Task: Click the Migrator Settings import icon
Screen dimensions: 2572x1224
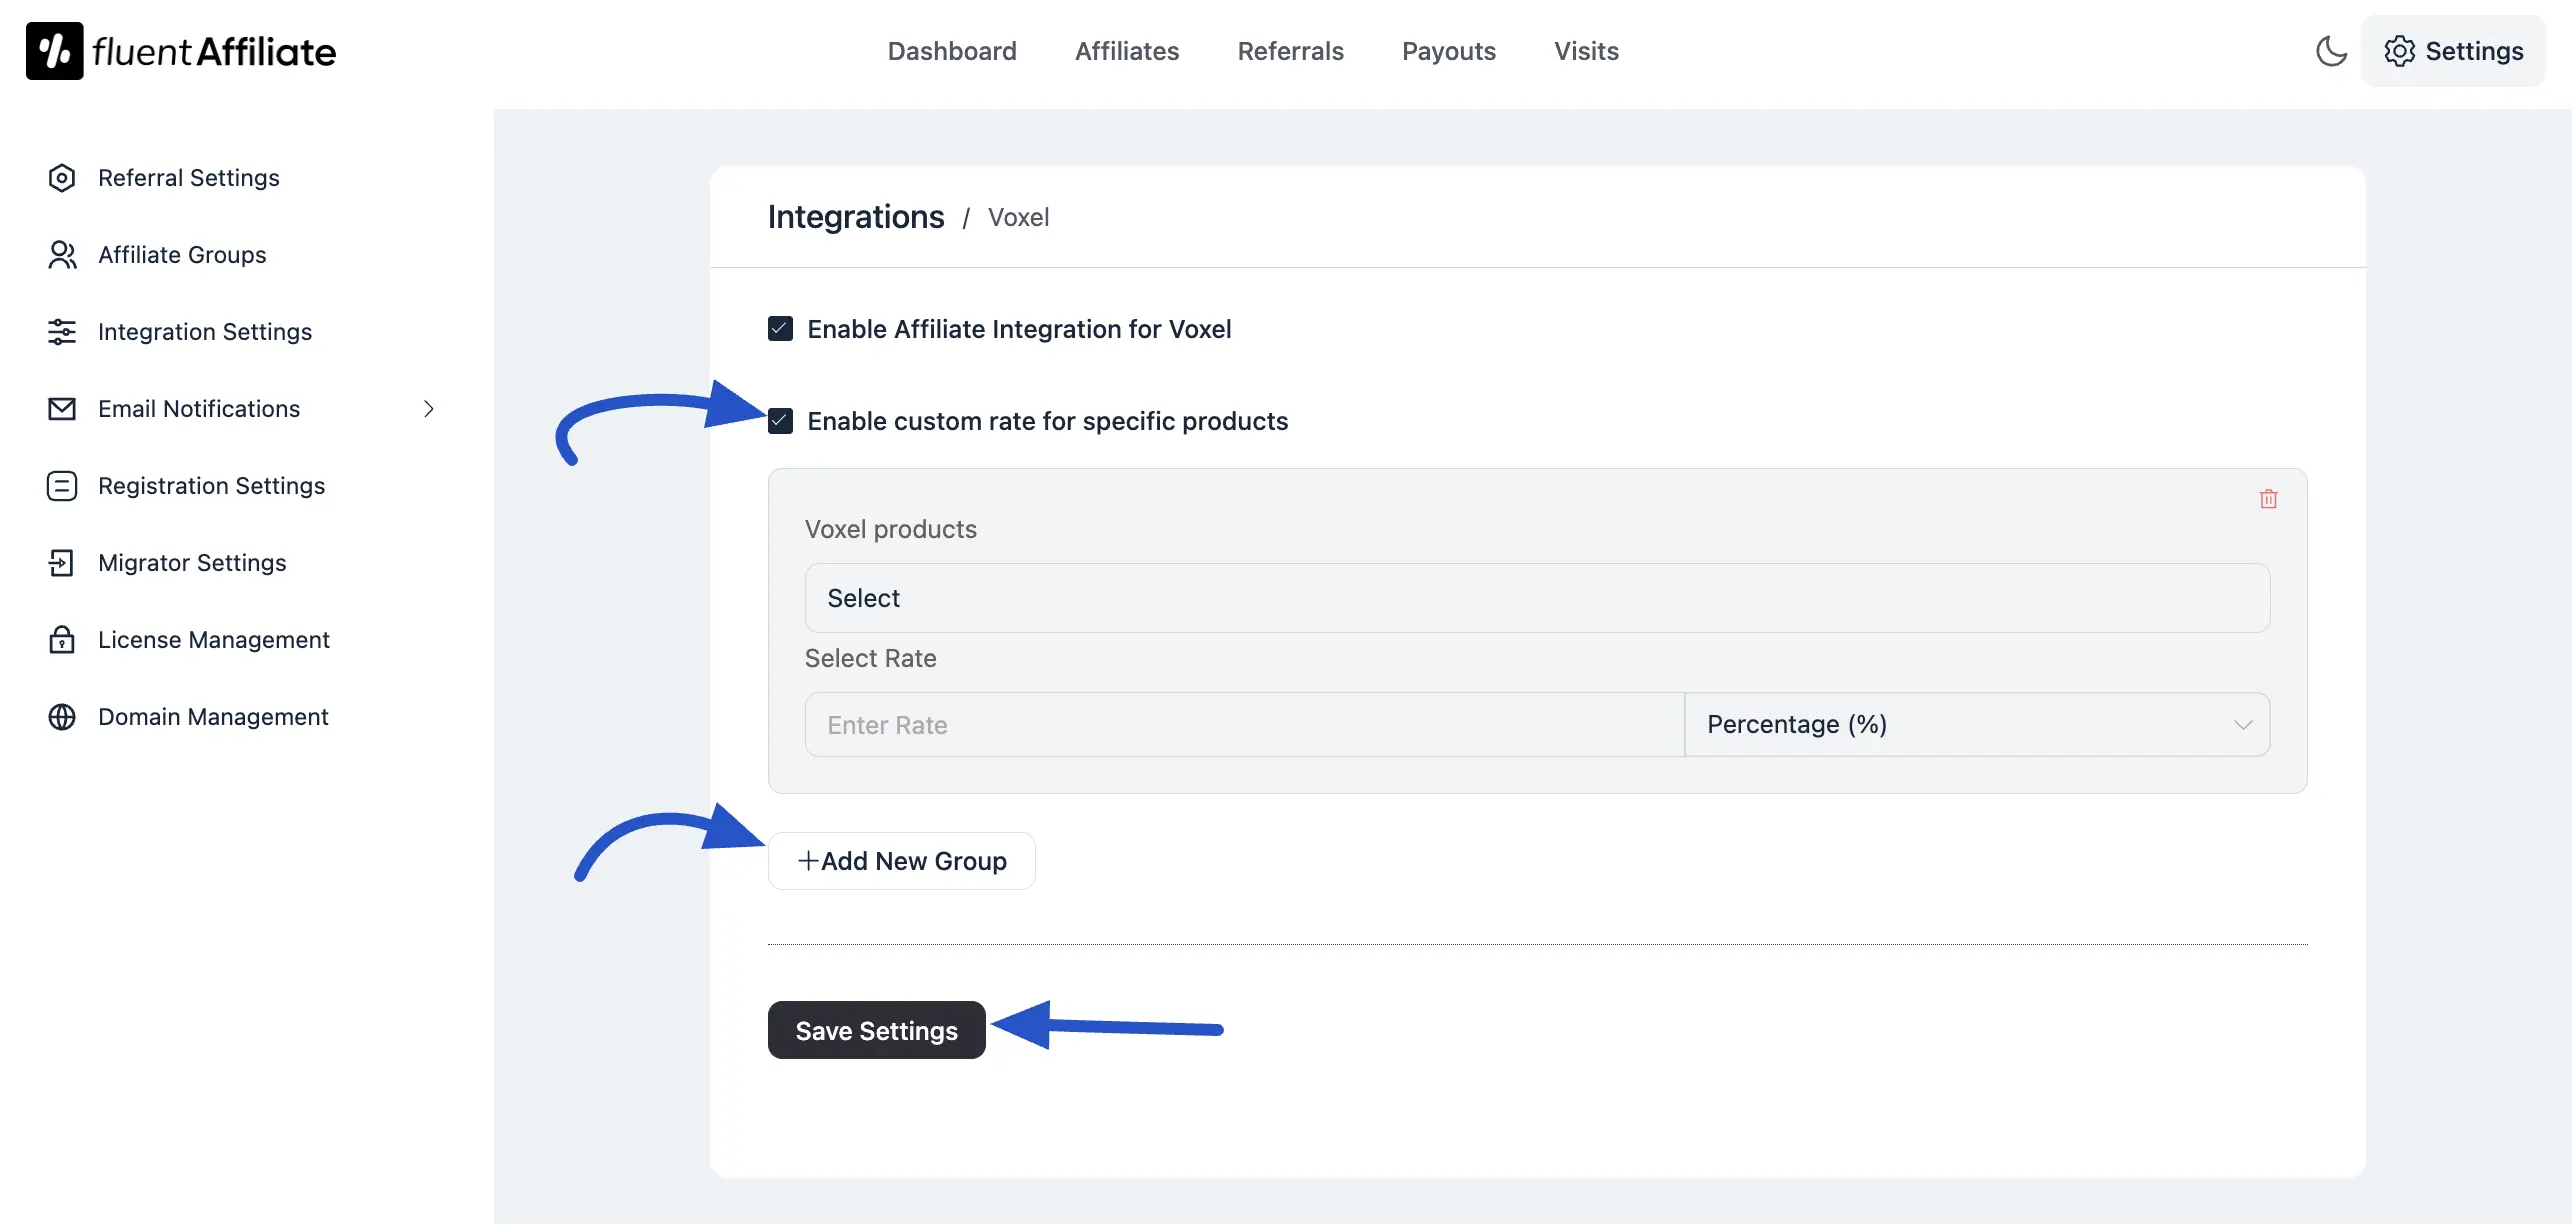Action: 62,563
